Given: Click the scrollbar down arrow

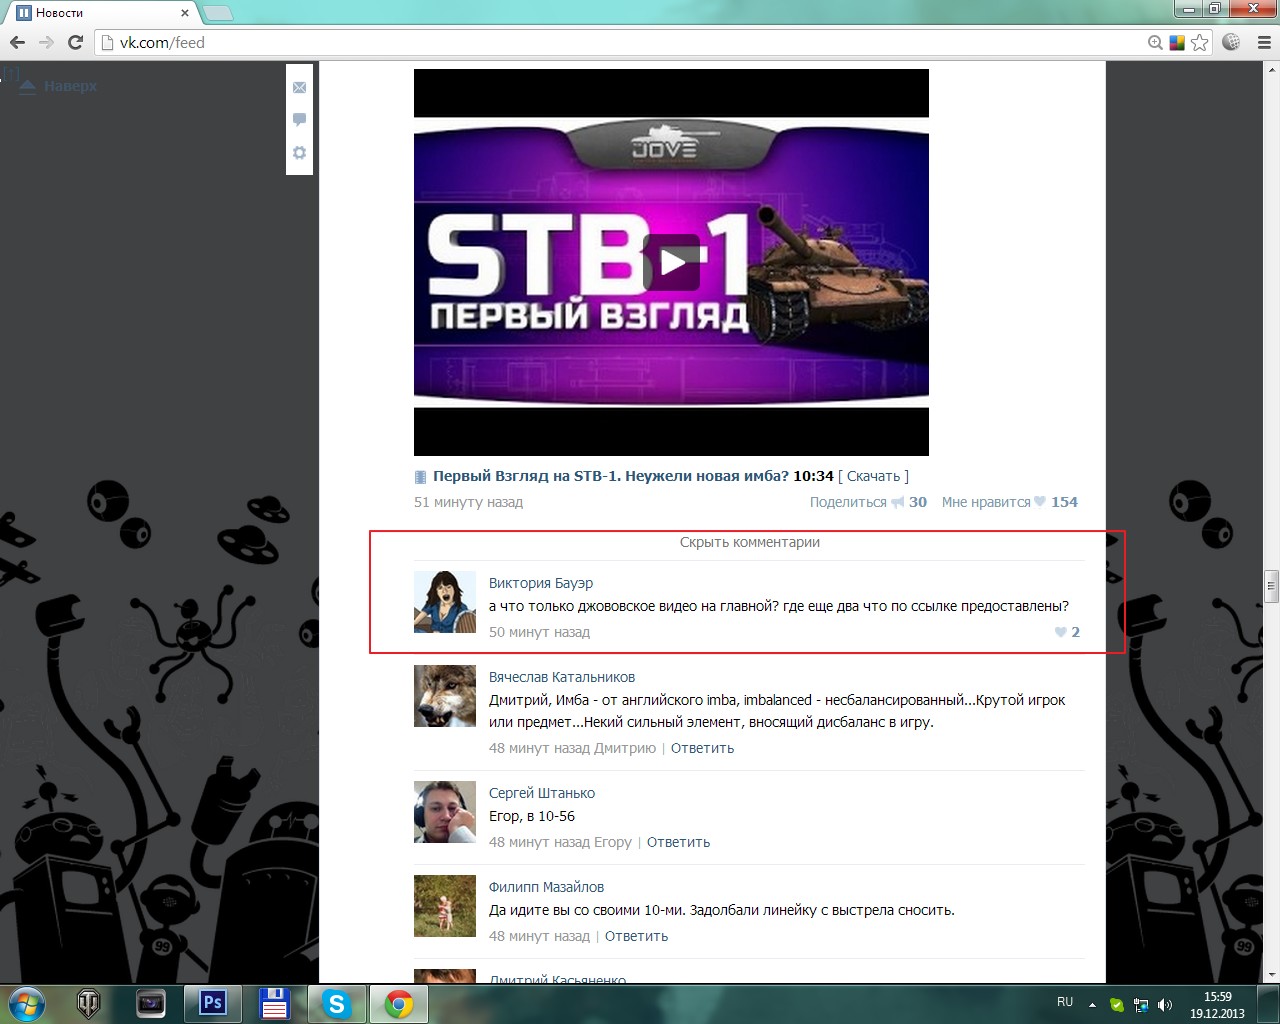Looking at the screenshot, I should pyautogui.click(x=1272, y=975).
